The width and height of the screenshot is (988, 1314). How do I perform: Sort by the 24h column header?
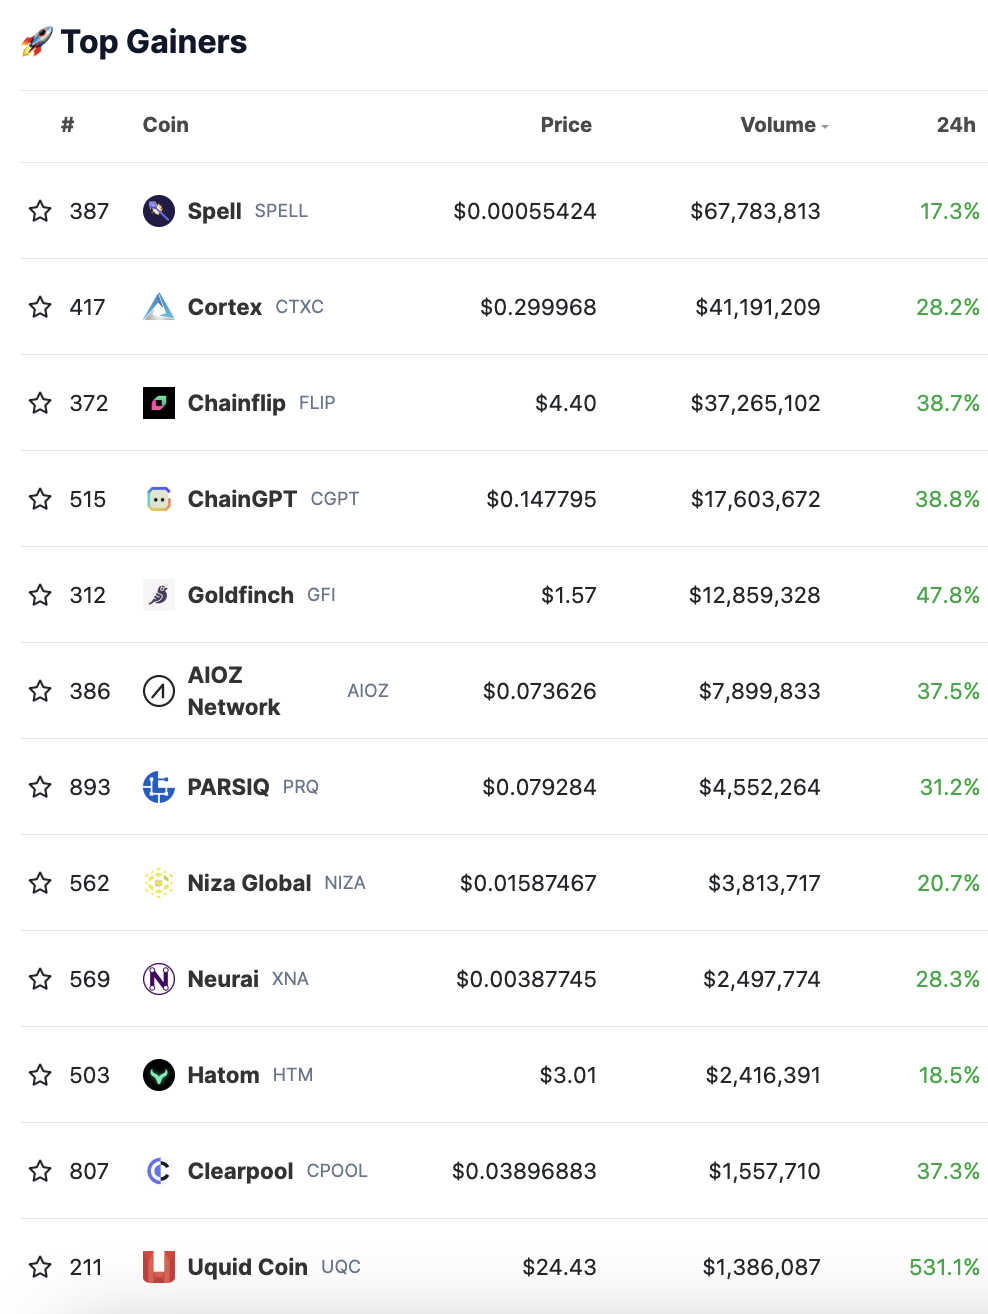click(x=955, y=125)
